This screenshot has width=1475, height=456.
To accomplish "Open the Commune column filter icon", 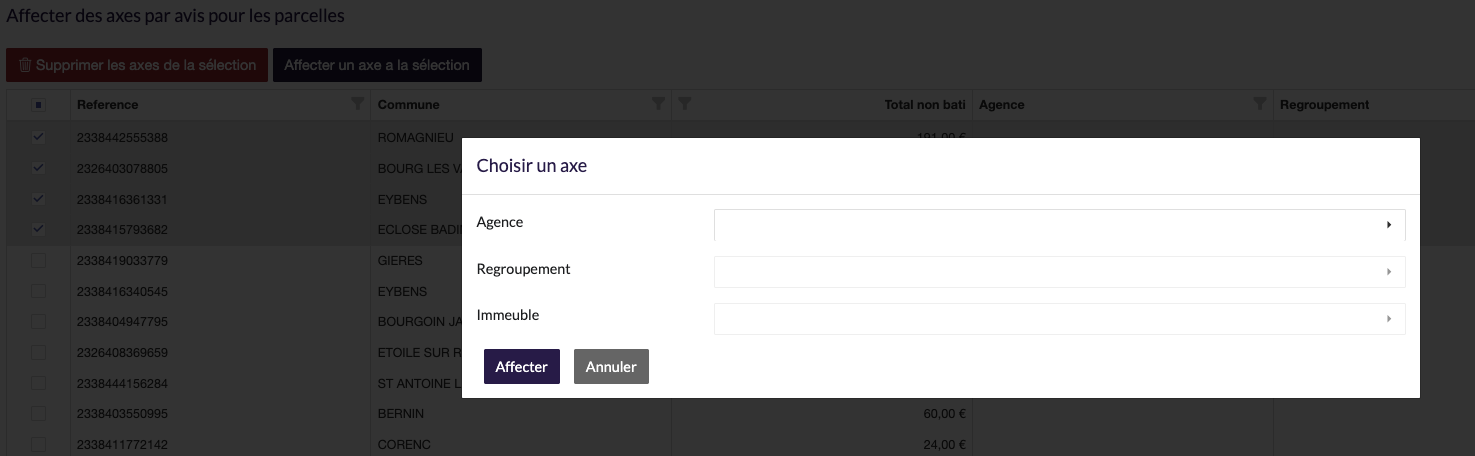I will (658, 104).
